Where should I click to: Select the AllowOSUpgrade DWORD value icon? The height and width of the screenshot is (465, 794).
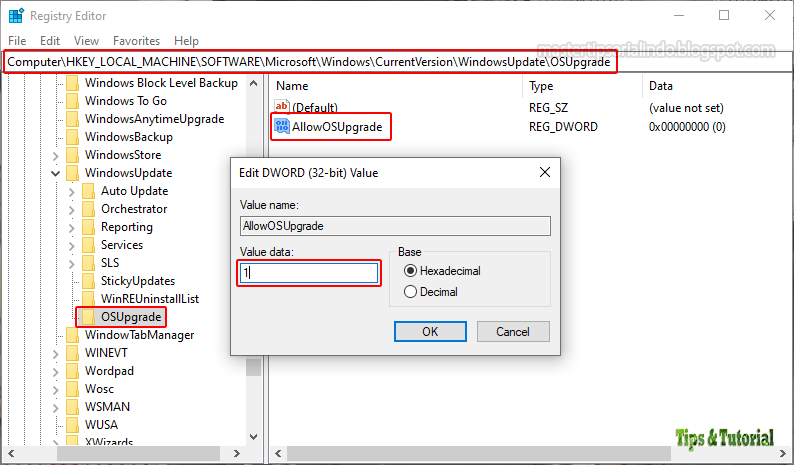[x=282, y=126]
